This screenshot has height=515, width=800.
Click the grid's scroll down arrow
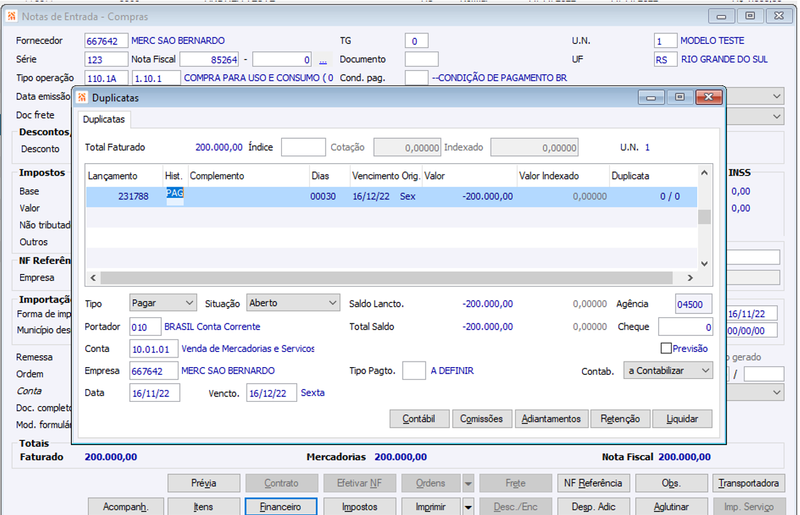pos(704,263)
